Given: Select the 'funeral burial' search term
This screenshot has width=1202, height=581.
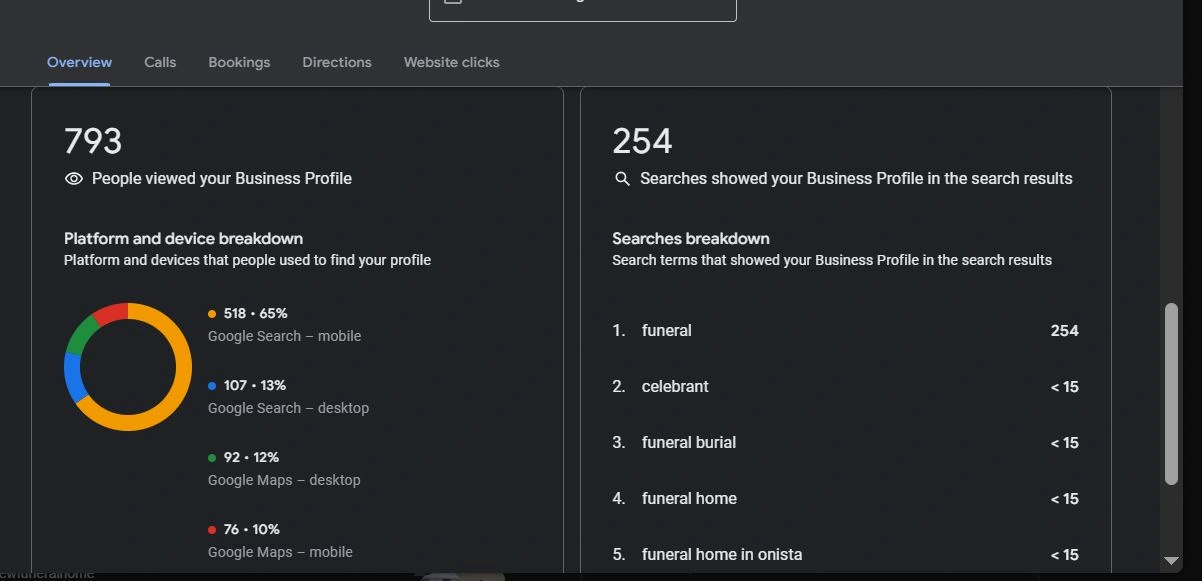Looking at the screenshot, I should pyautogui.click(x=689, y=443).
